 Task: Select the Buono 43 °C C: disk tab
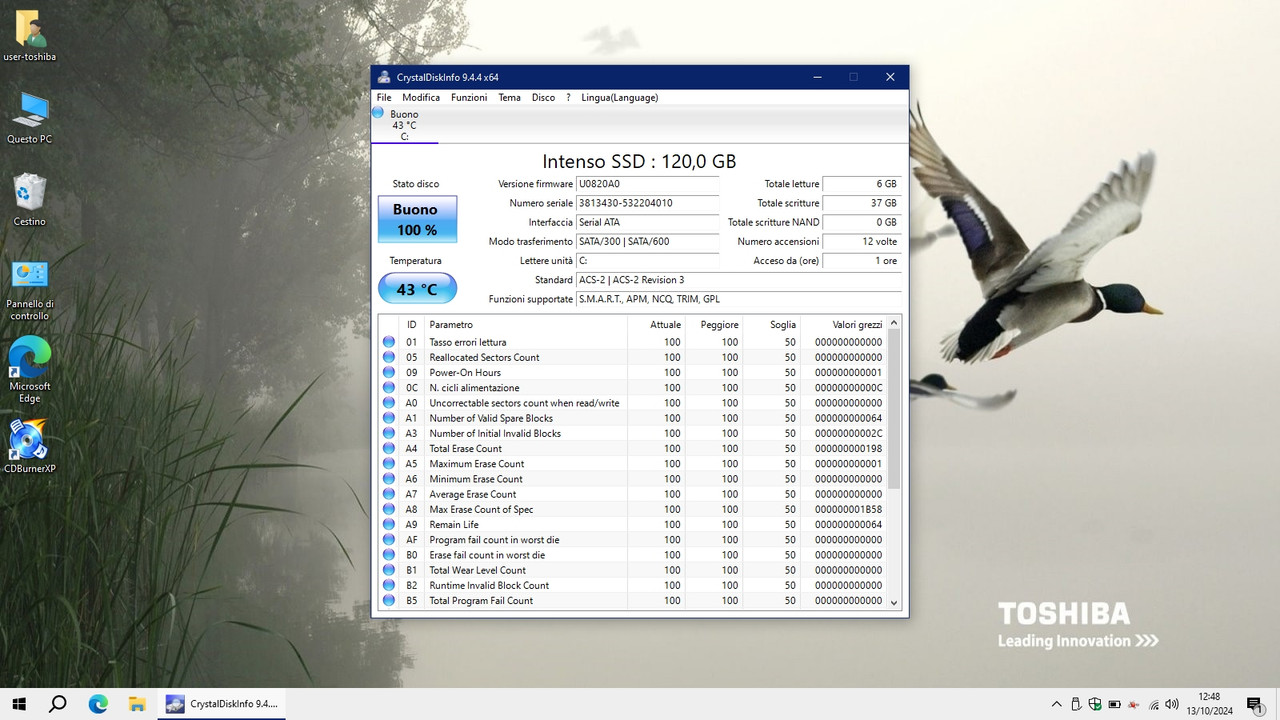coord(404,125)
